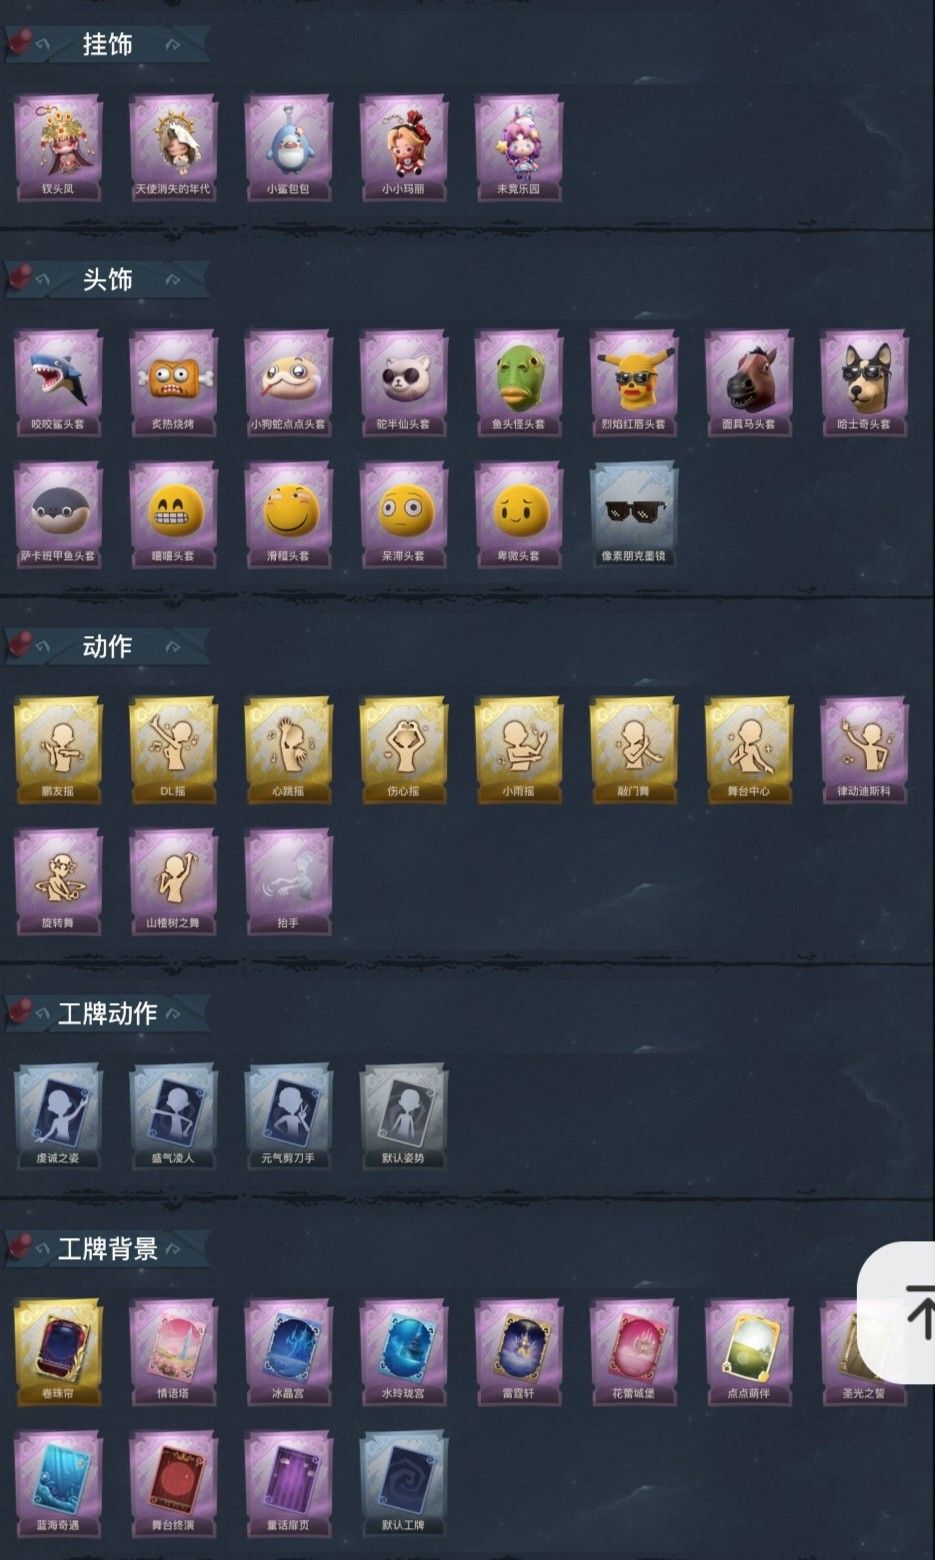Choose the 像素朋克墨镜 pixel sunglasses
The width and height of the screenshot is (935, 1560).
(x=633, y=515)
